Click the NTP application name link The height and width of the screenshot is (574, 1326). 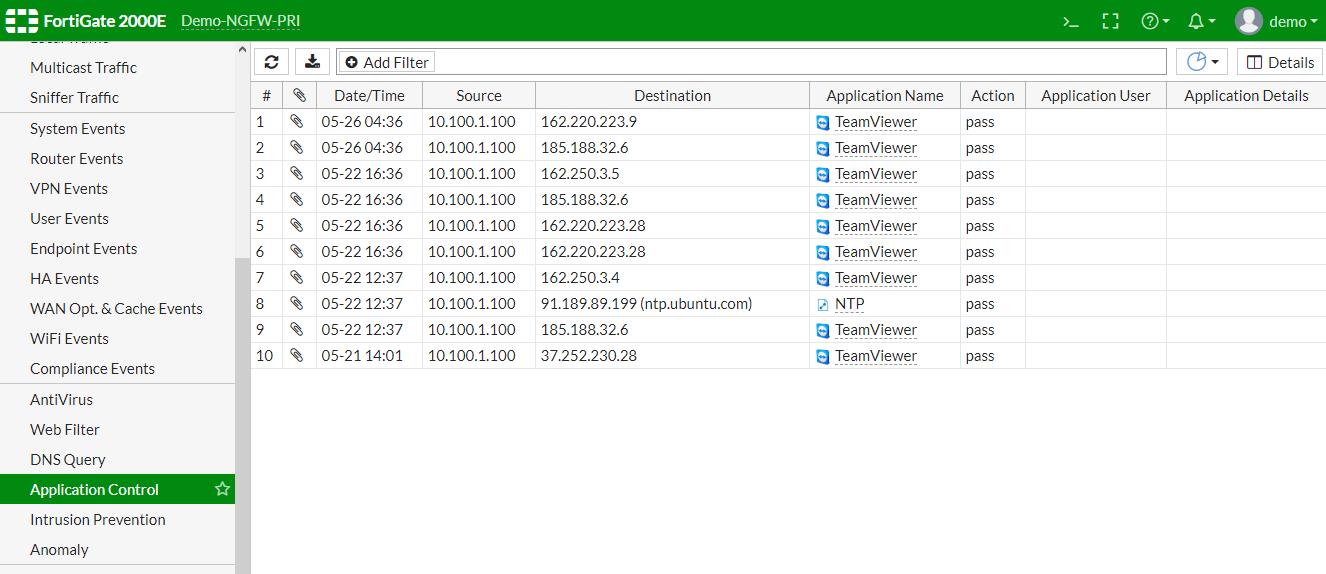point(850,304)
